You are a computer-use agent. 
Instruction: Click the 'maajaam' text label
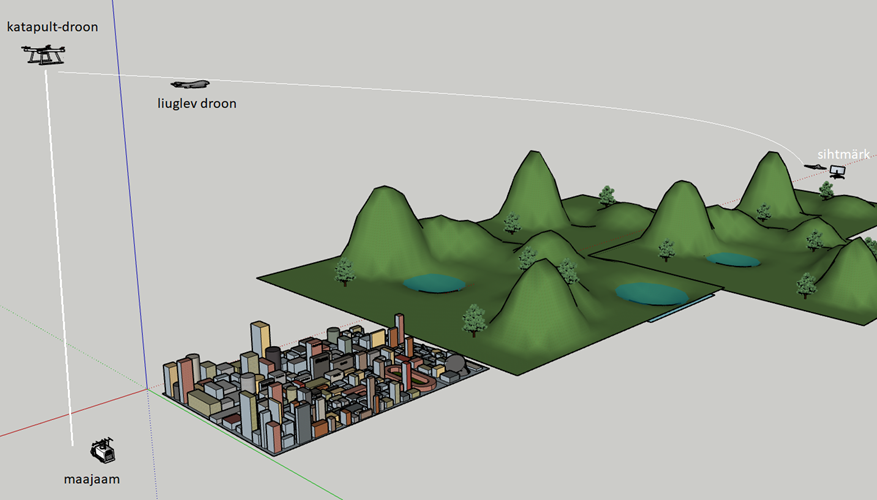click(x=92, y=479)
